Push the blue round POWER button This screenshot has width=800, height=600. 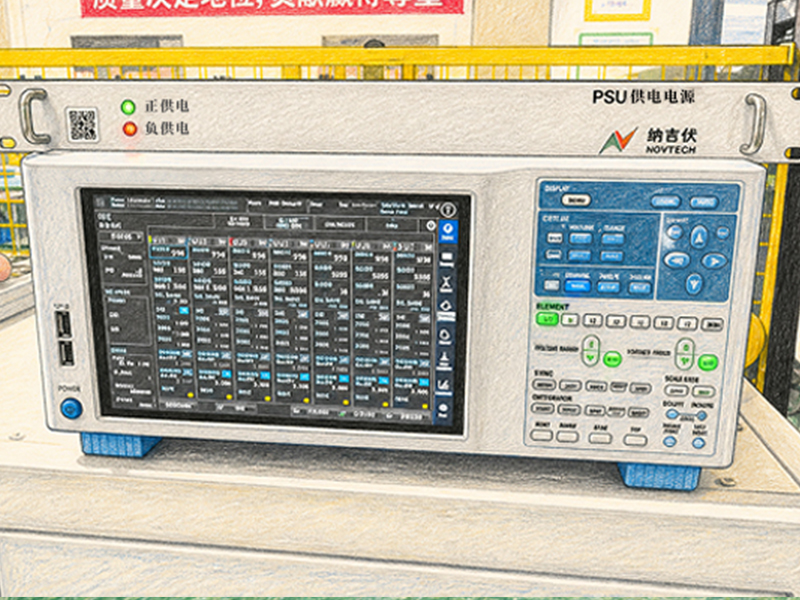point(70,408)
